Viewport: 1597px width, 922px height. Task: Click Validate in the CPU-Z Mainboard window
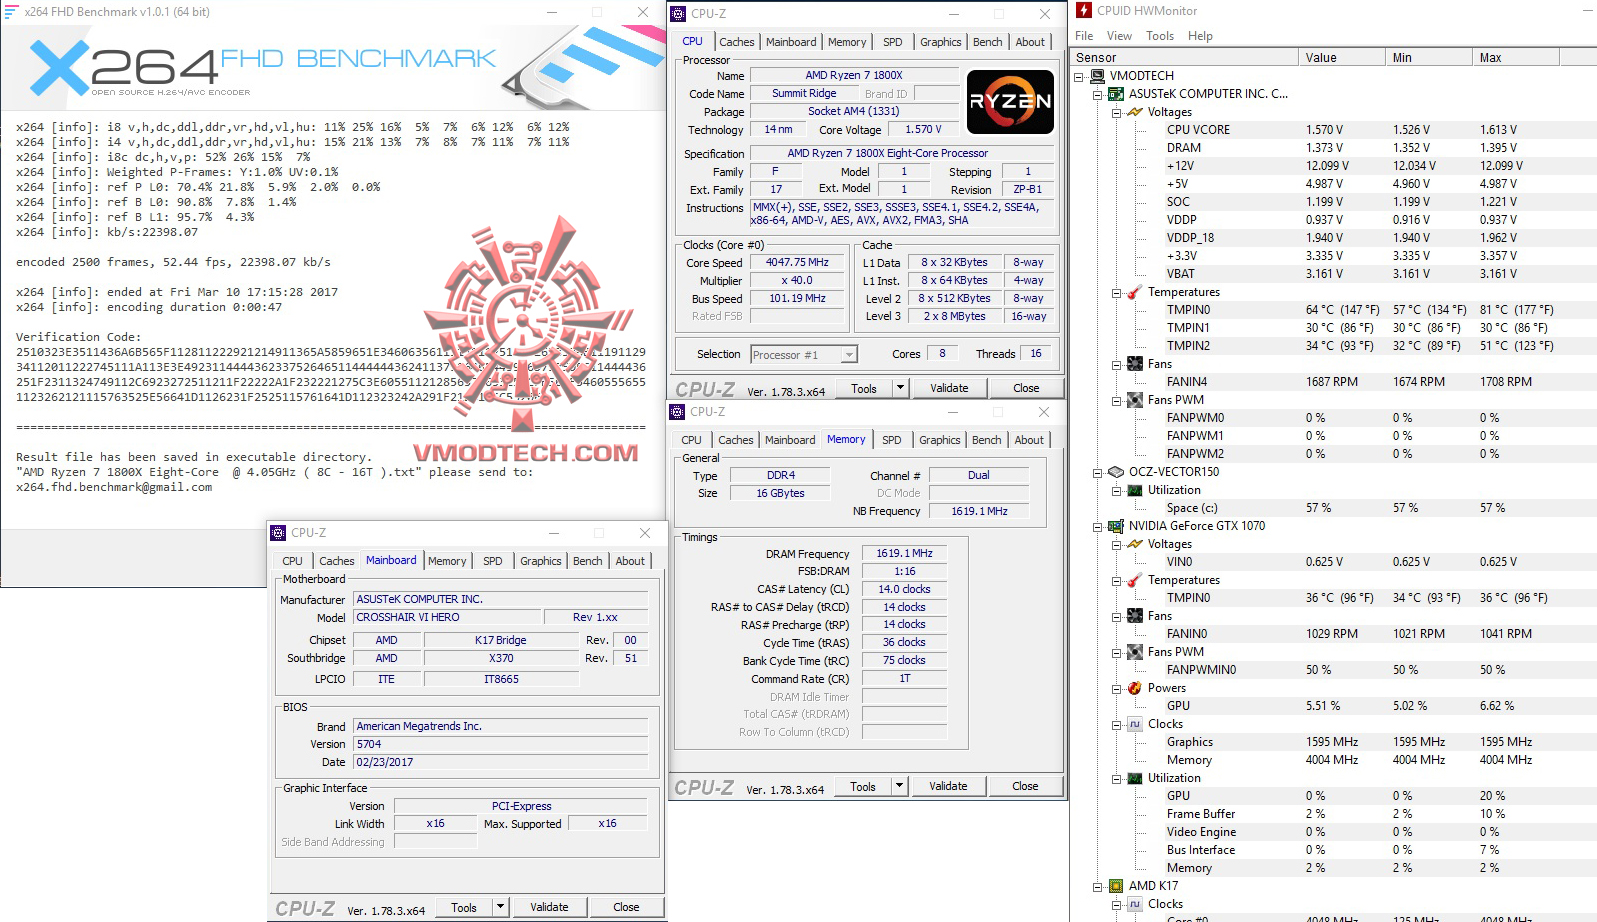pos(549,907)
